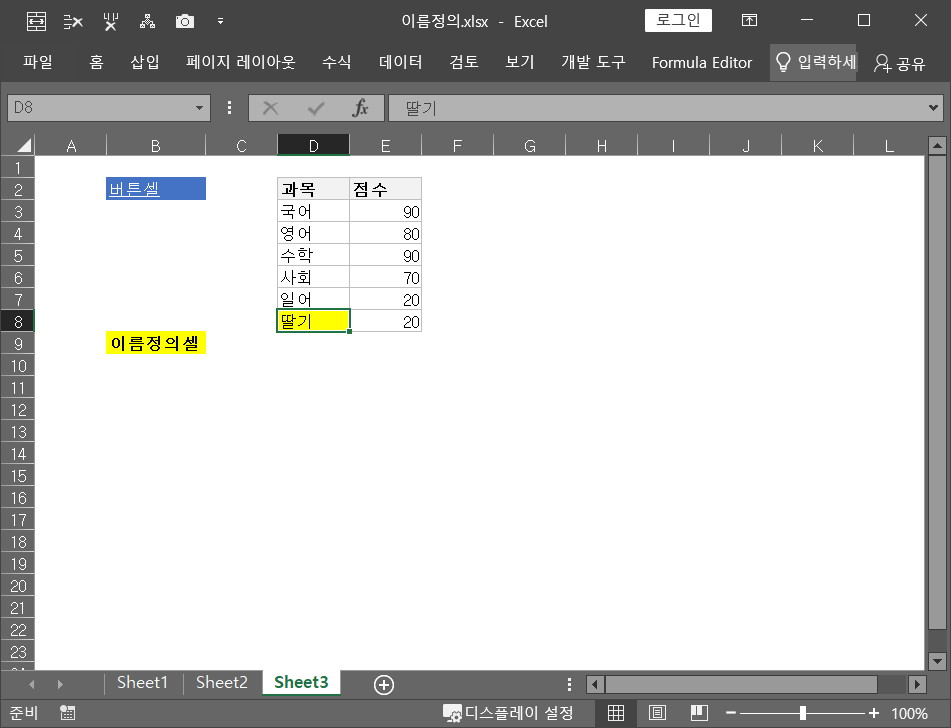Click the vertical scrollbar down arrow
The height and width of the screenshot is (728, 951).
[937, 661]
